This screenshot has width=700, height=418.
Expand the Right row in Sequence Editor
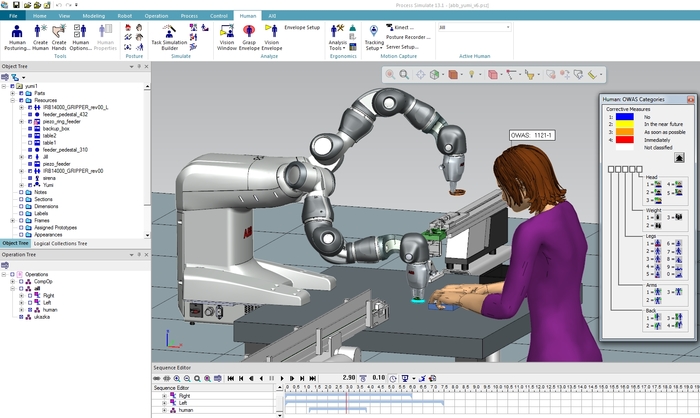click(164, 396)
